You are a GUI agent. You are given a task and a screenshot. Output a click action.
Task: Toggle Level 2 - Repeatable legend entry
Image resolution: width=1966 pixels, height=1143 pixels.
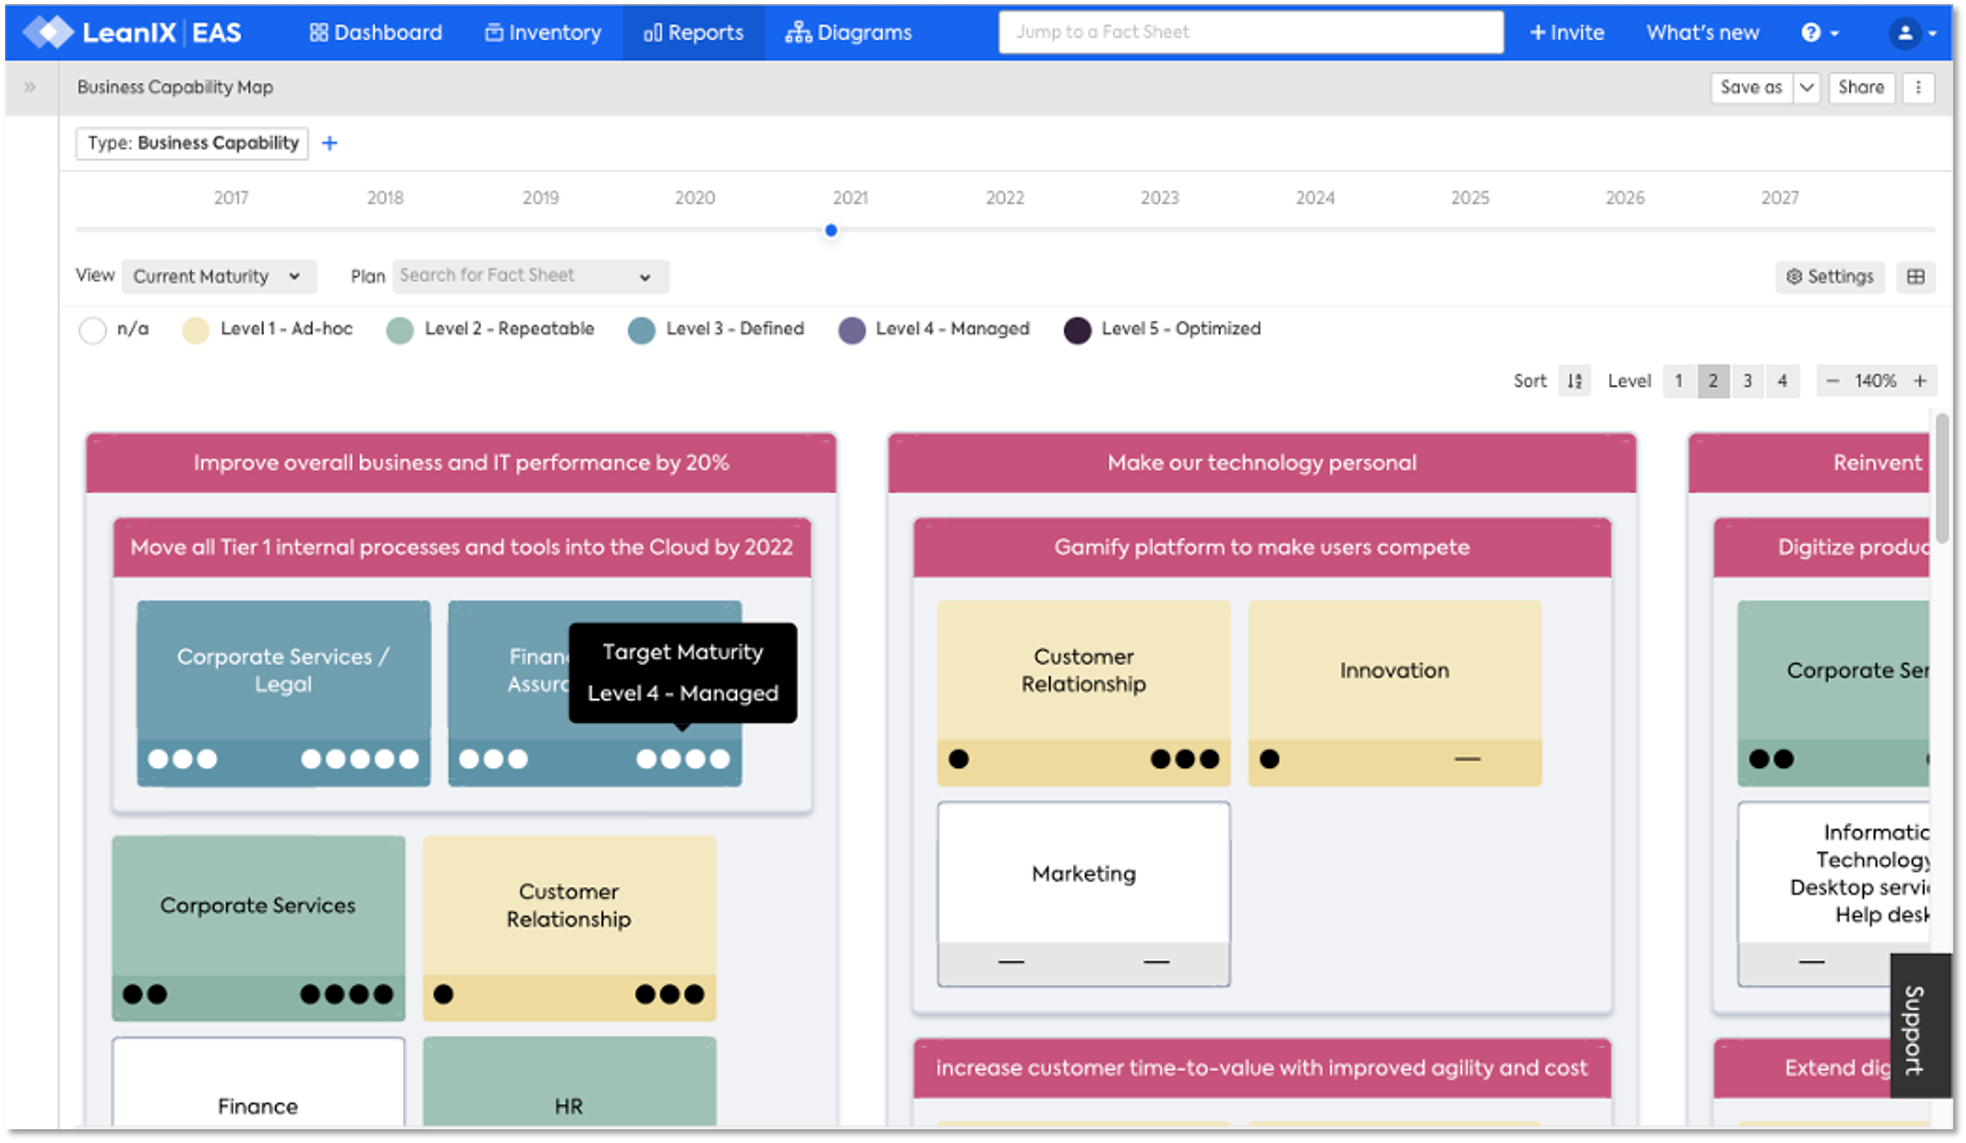tap(490, 329)
